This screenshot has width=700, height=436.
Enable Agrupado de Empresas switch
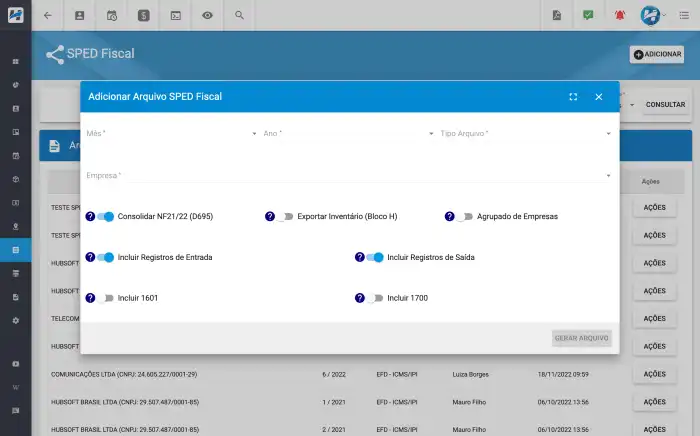(x=464, y=216)
